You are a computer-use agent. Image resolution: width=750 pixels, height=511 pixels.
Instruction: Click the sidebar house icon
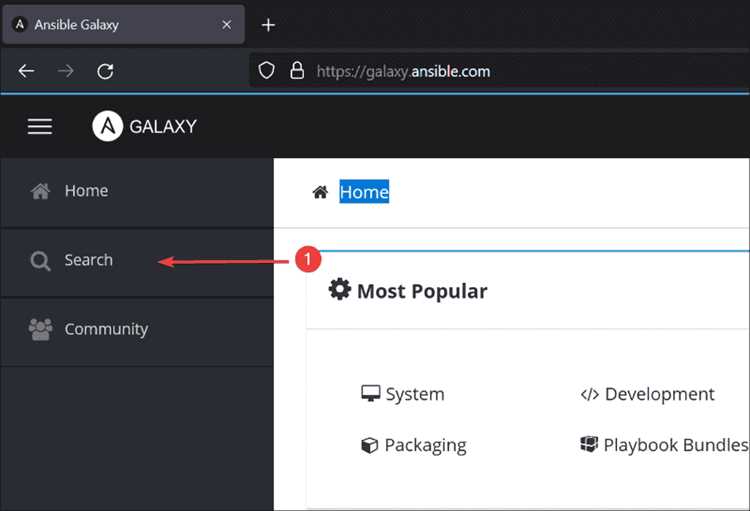pos(40,191)
